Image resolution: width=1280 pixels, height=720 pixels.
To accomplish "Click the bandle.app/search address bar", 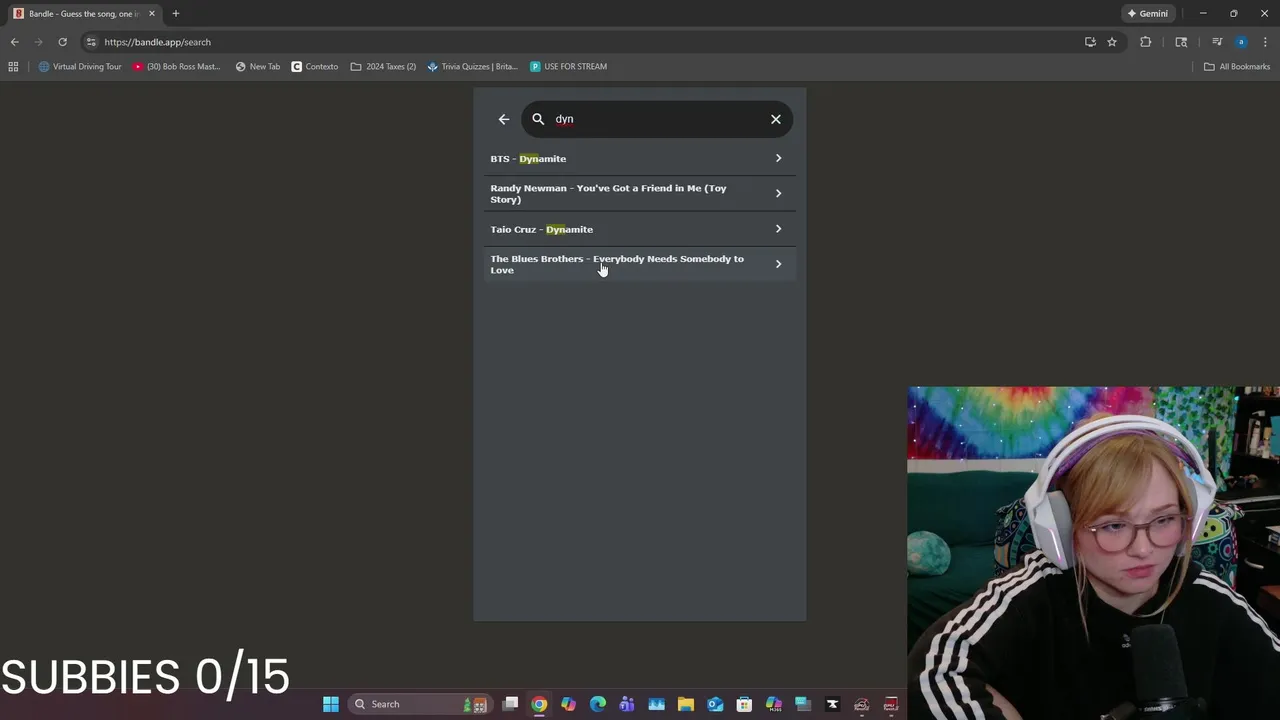I will (x=580, y=42).
